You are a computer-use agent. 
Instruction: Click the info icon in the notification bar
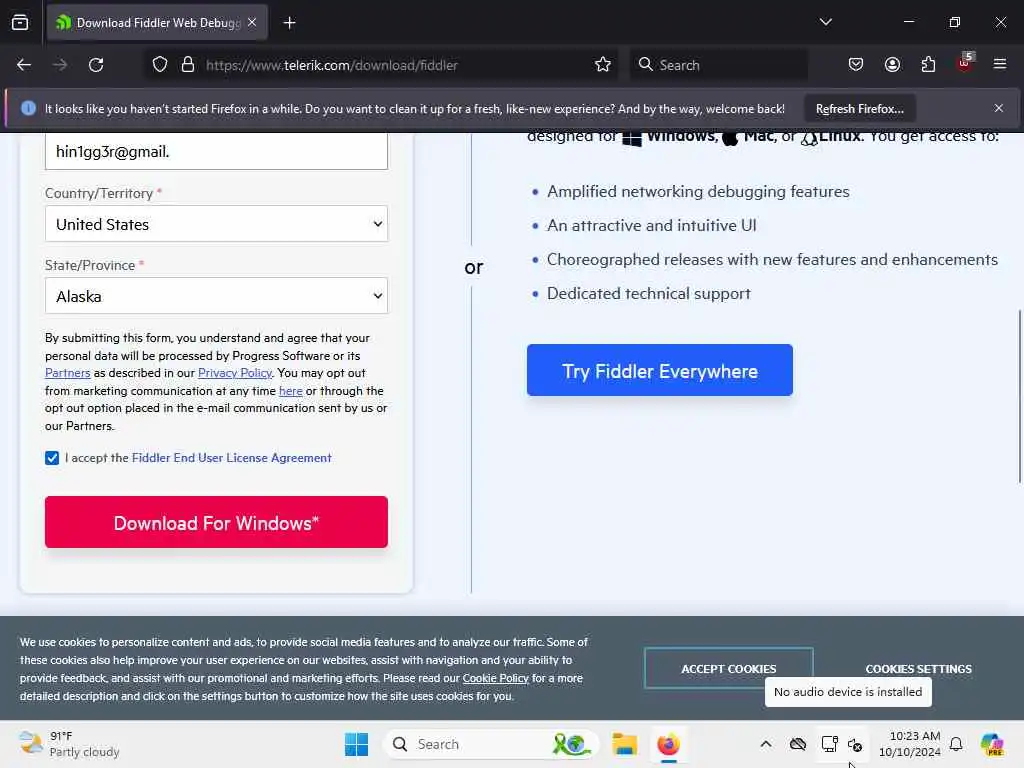pos(28,108)
